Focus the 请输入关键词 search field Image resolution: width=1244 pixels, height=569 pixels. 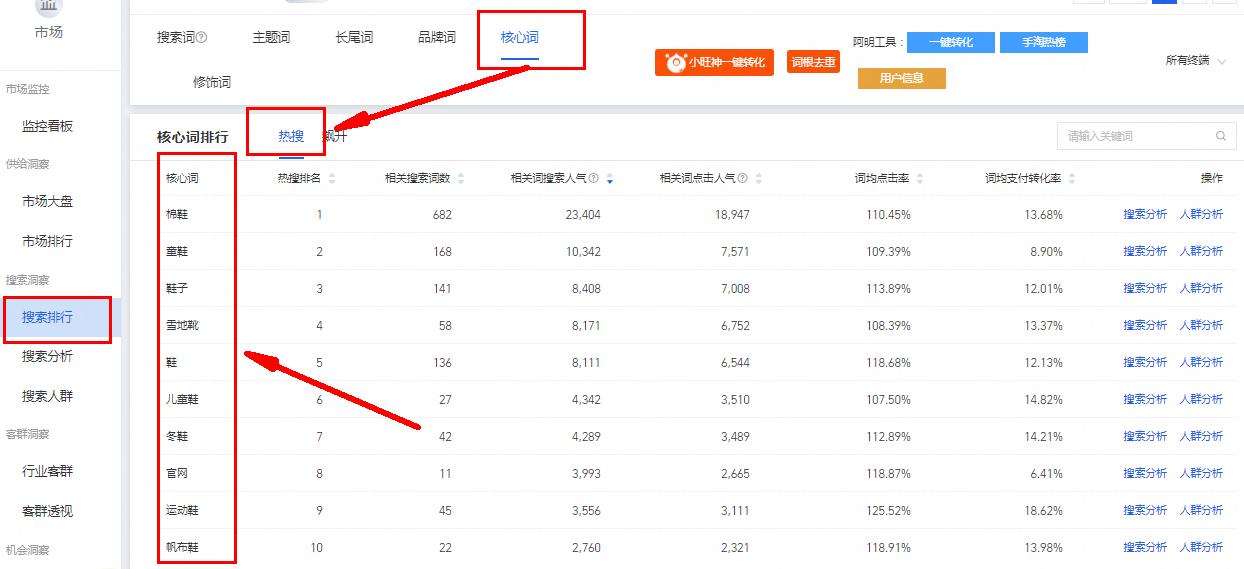coord(1146,136)
